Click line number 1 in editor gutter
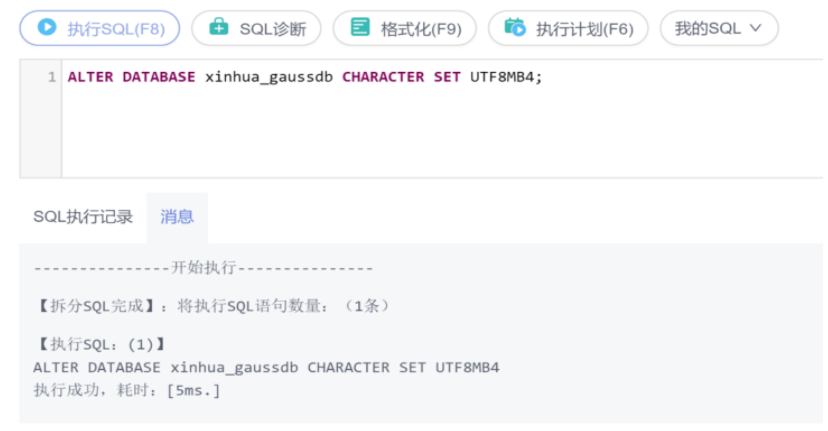828x431 pixels. tap(52, 77)
